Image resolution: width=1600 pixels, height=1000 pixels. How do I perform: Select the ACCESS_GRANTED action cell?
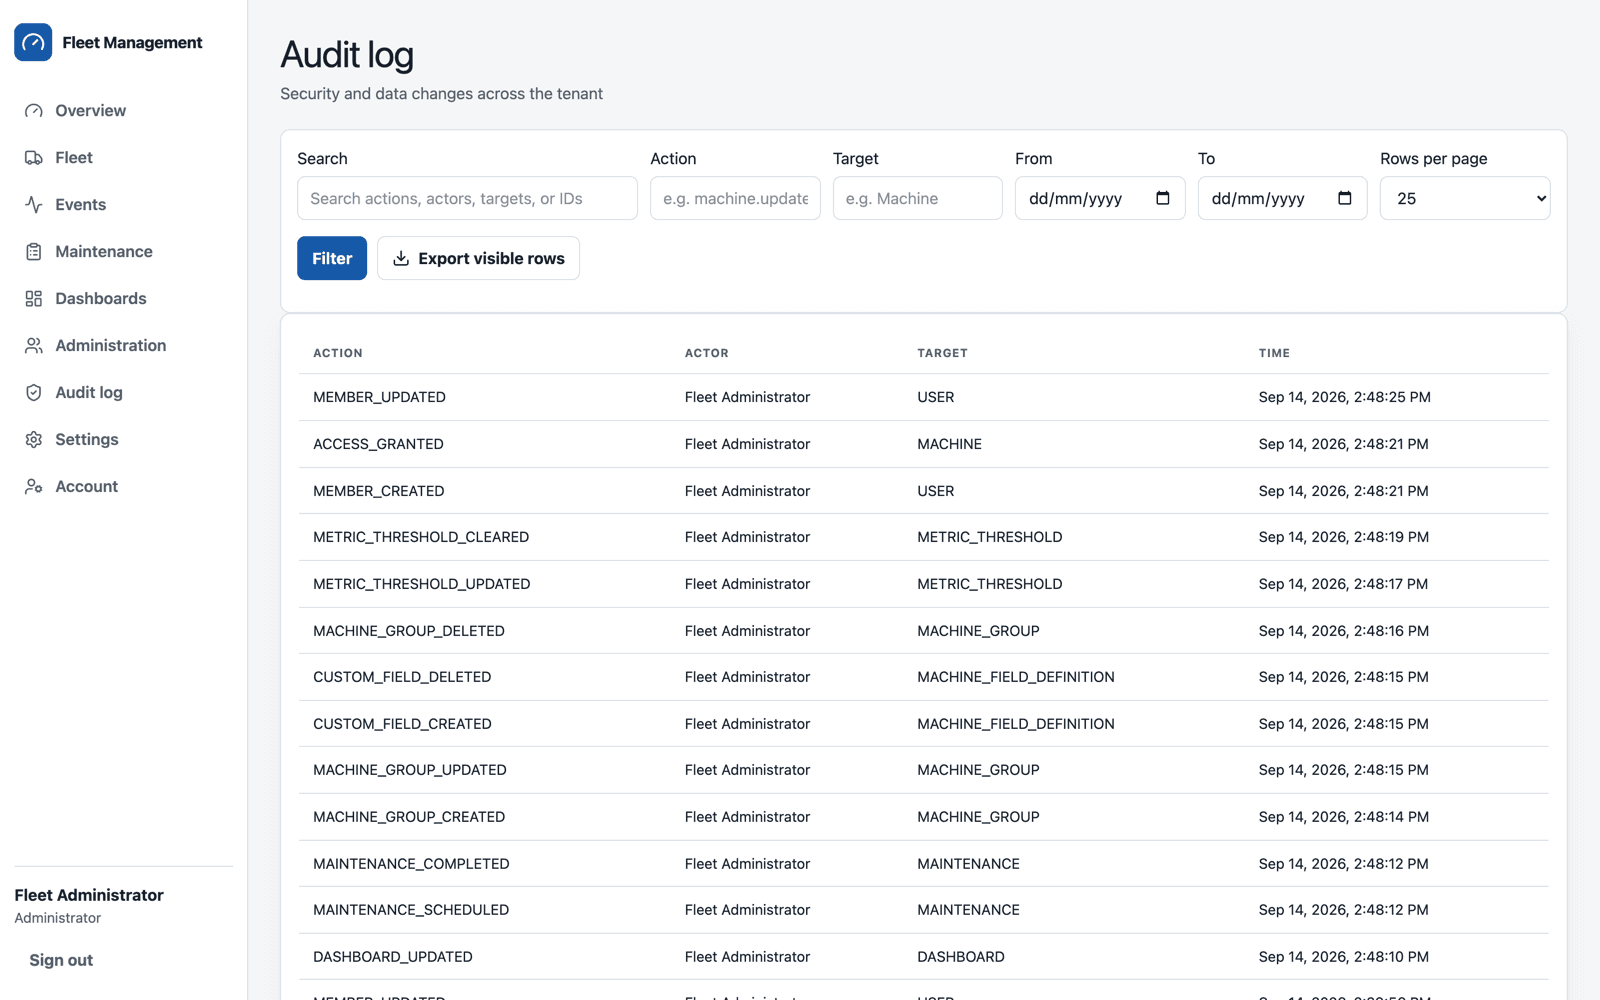(x=378, y=444)
